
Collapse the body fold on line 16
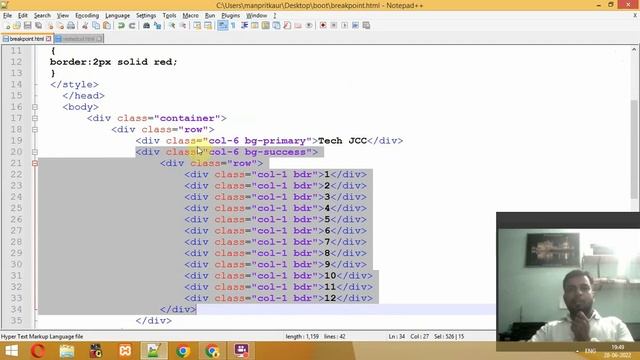tap(35, 107)
